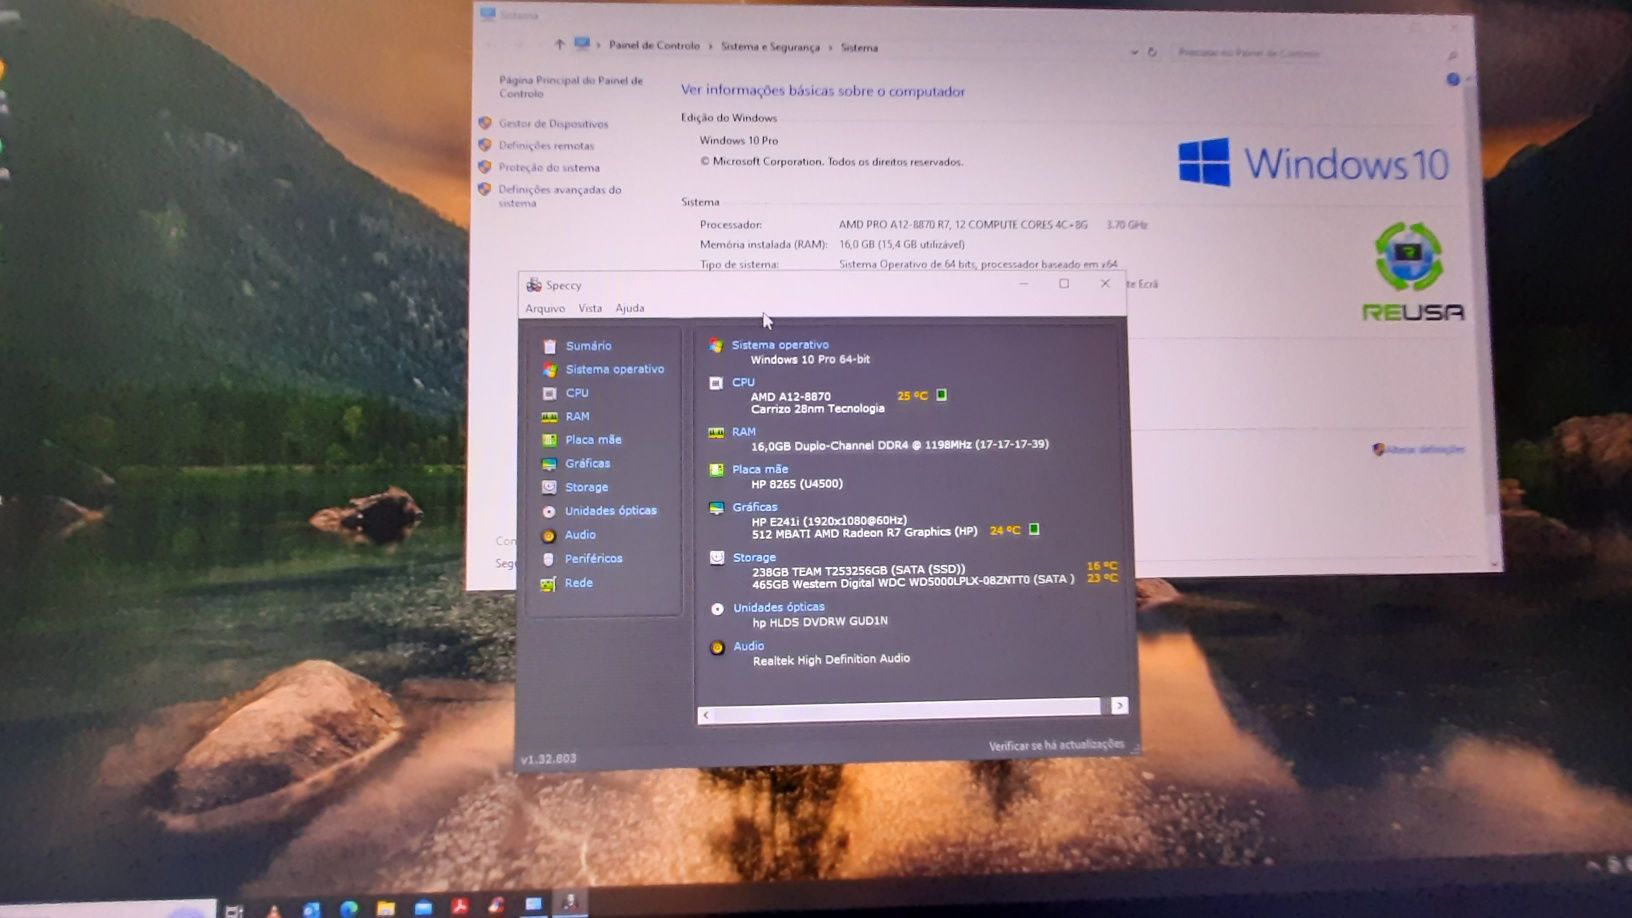Select the Periféricos item in sidebar

coord(593,559)
